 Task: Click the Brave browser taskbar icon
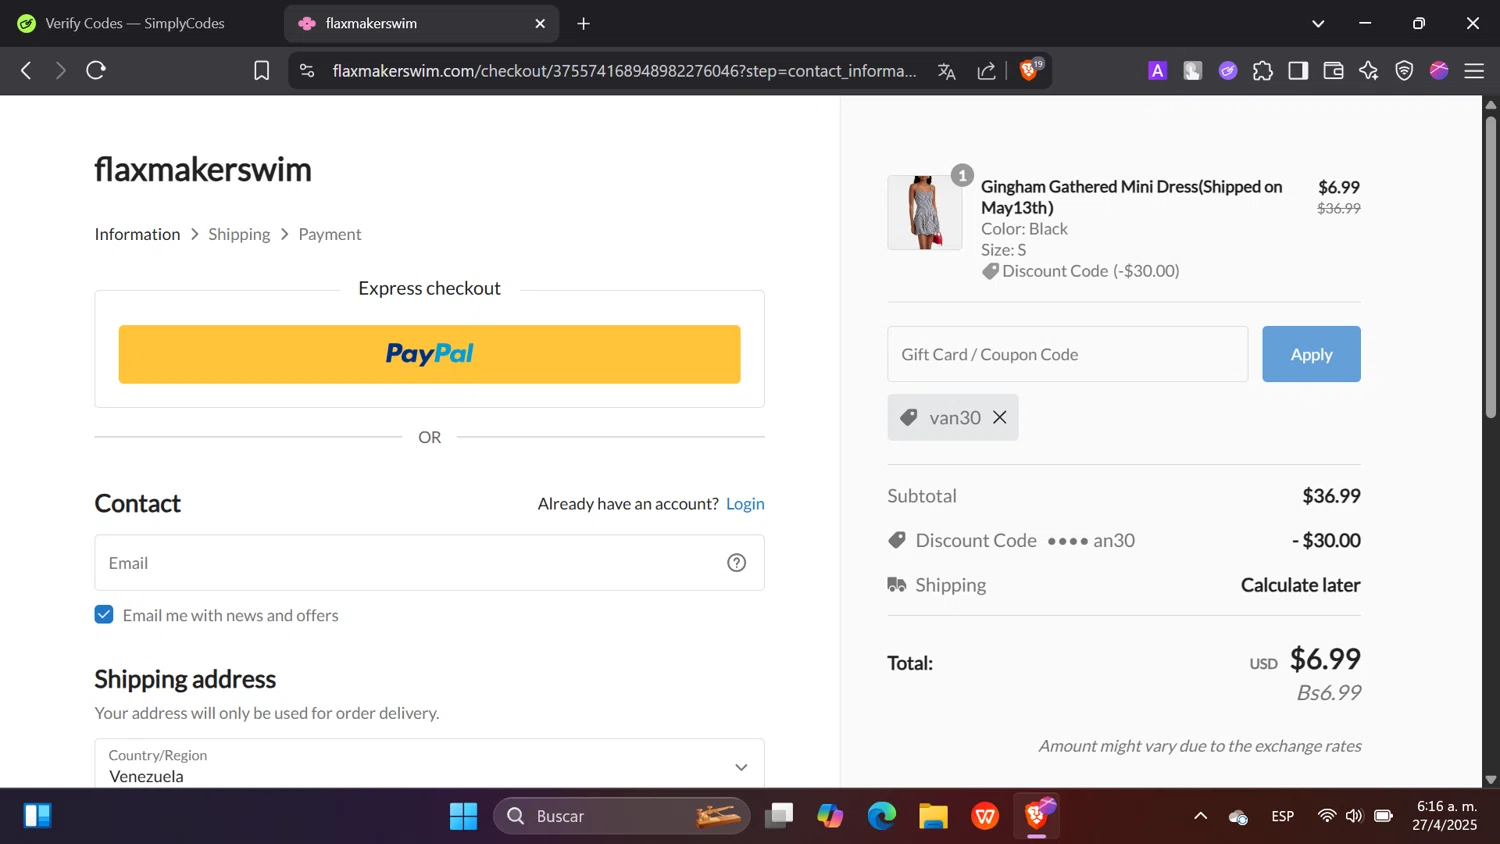click(1037, 816)
